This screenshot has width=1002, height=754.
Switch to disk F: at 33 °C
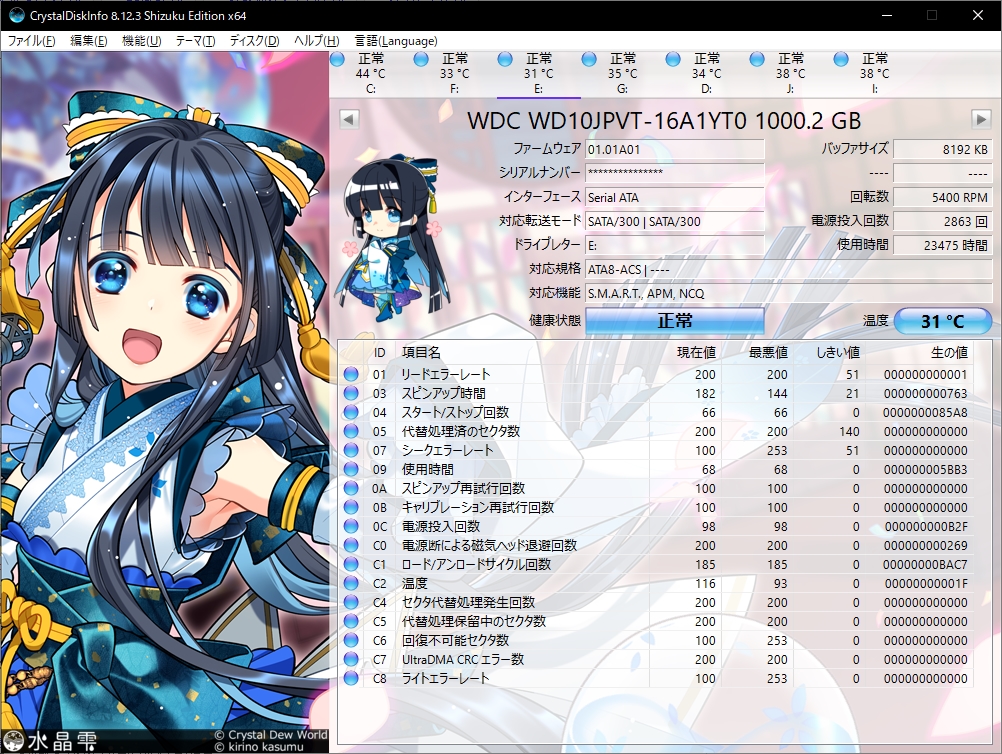pos(454,73)
